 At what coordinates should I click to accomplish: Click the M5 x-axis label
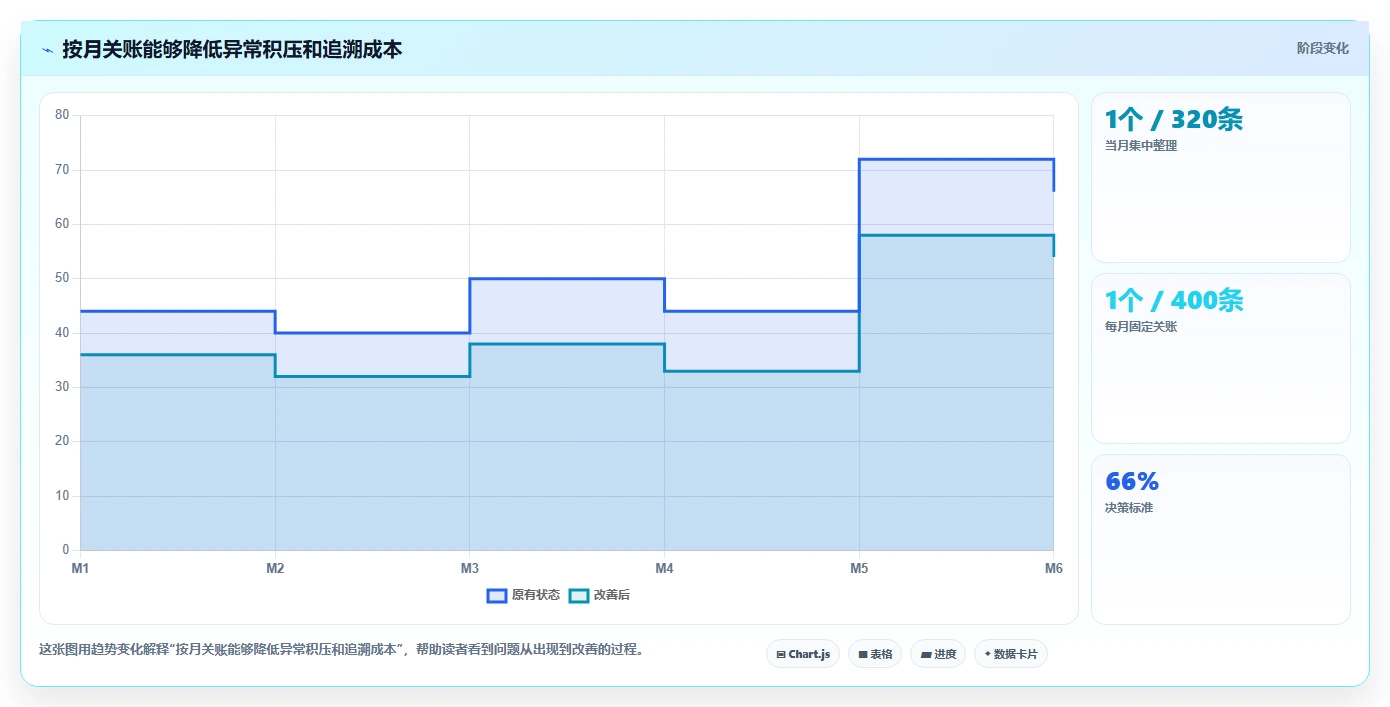(x=859, y=568)
